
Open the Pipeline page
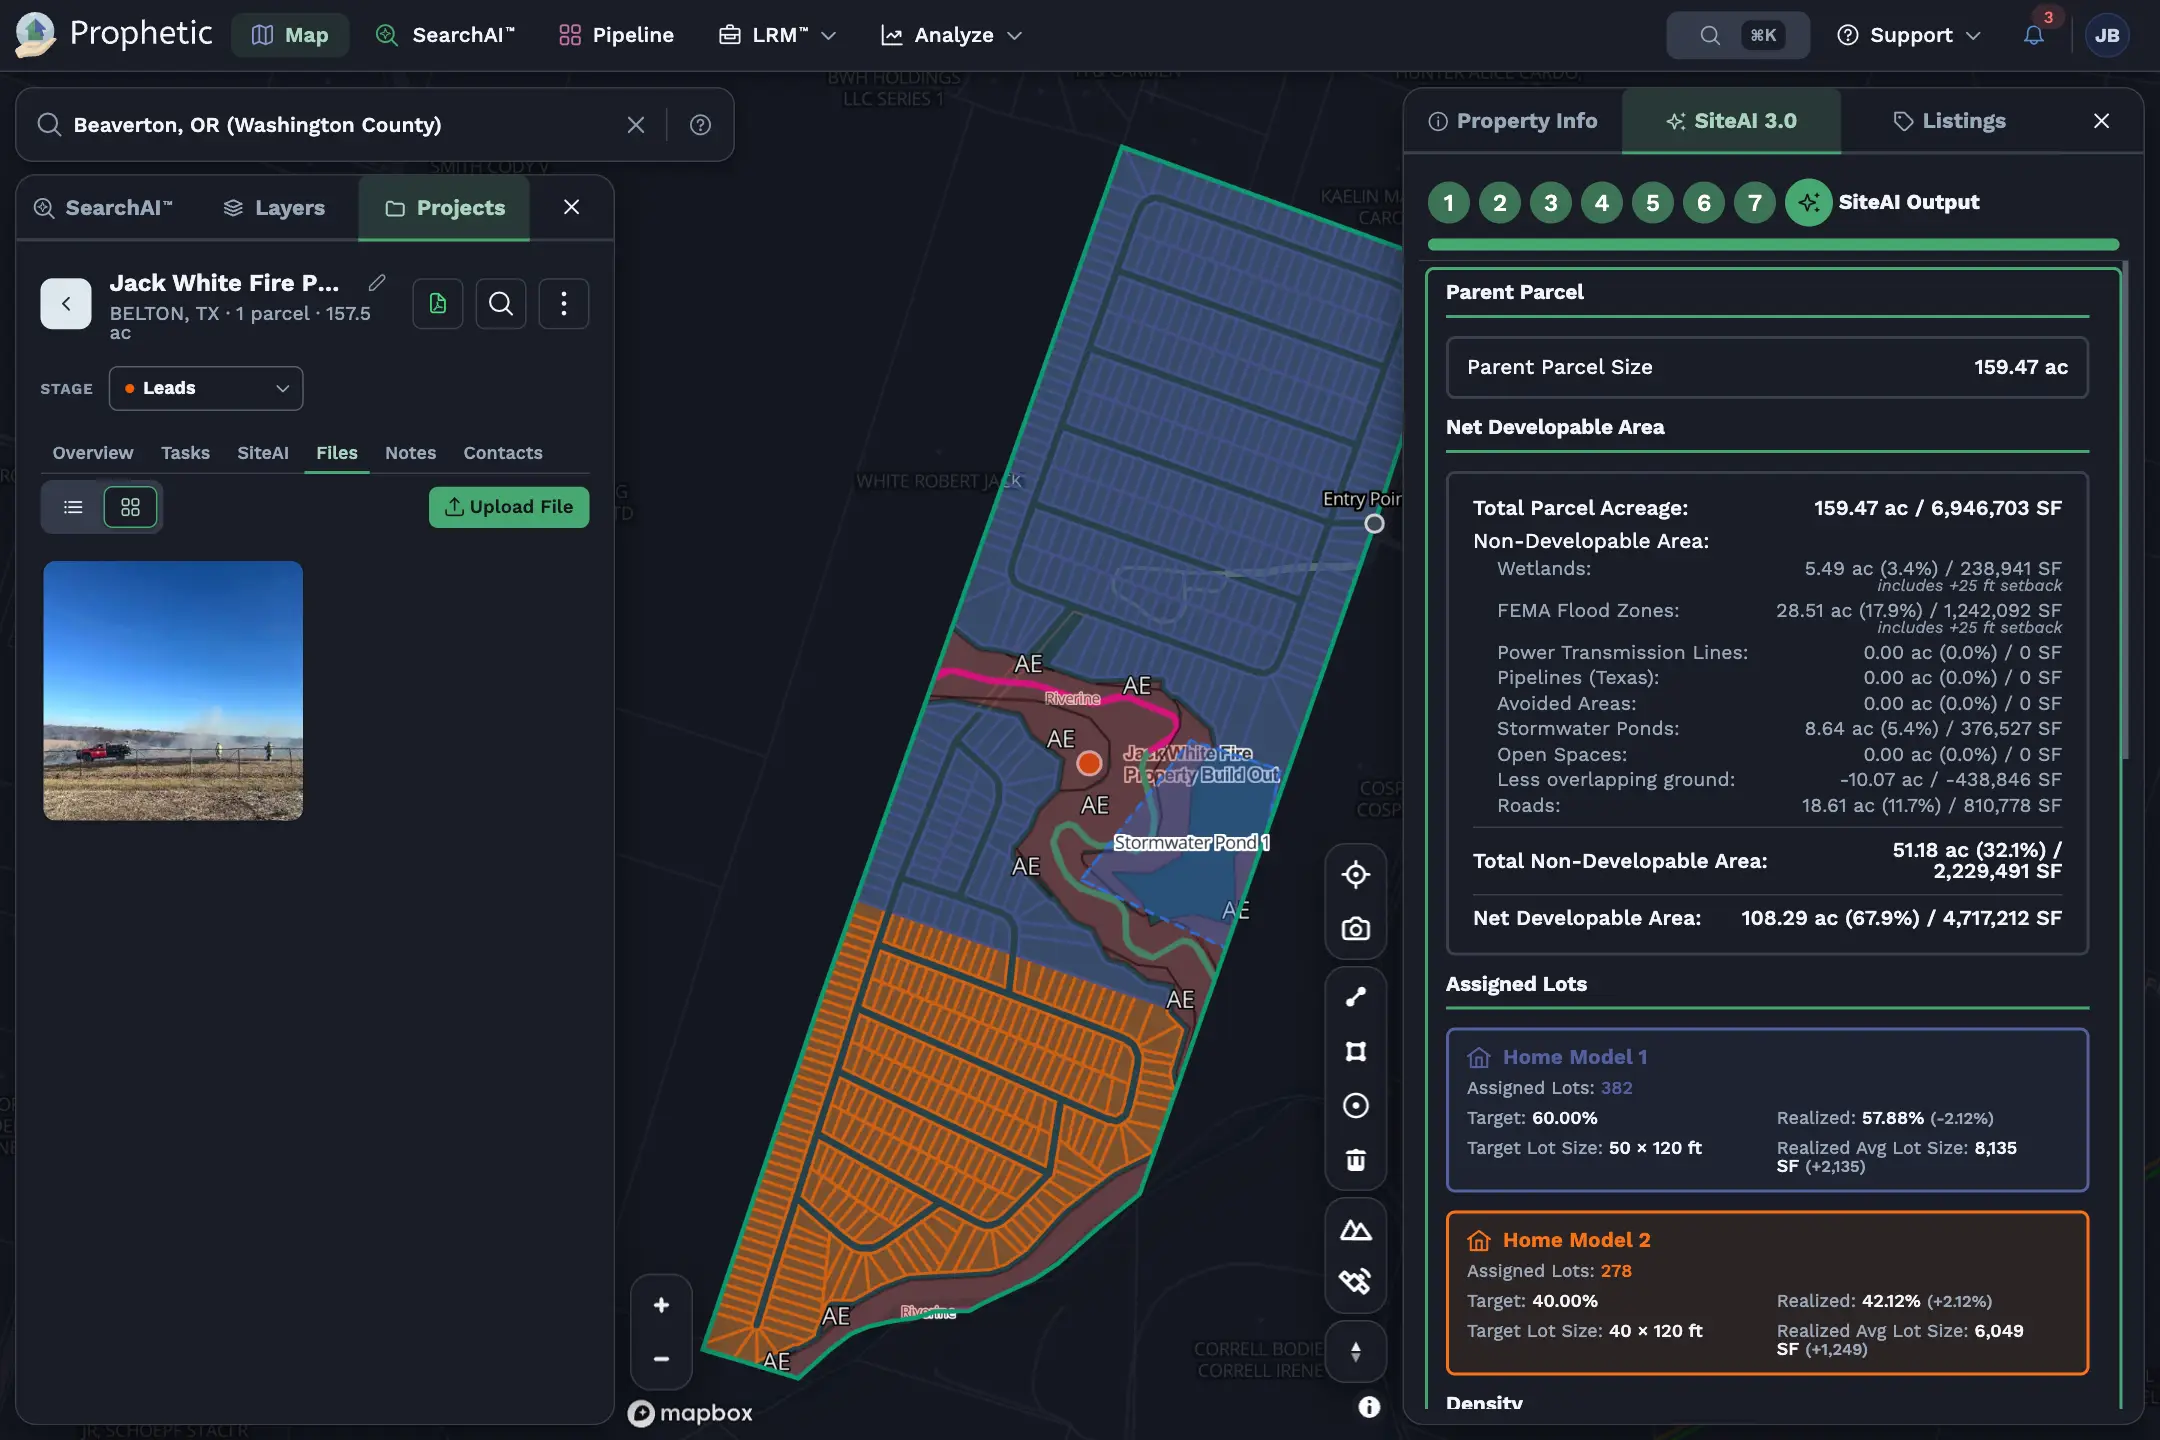coord(616,35)
